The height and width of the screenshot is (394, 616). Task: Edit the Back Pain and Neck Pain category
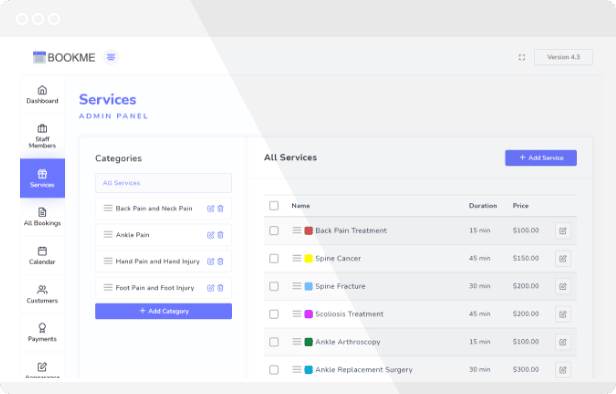[x=211, y=209]
